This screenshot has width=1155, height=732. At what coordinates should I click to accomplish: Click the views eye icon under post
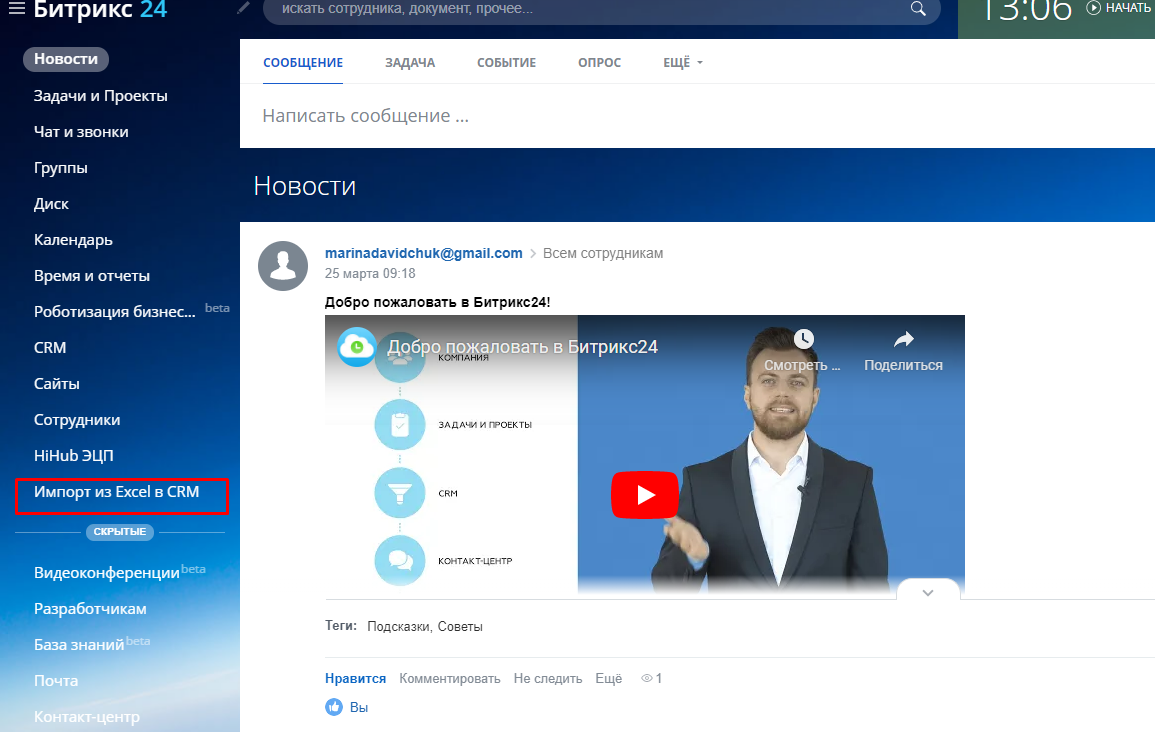647,679
